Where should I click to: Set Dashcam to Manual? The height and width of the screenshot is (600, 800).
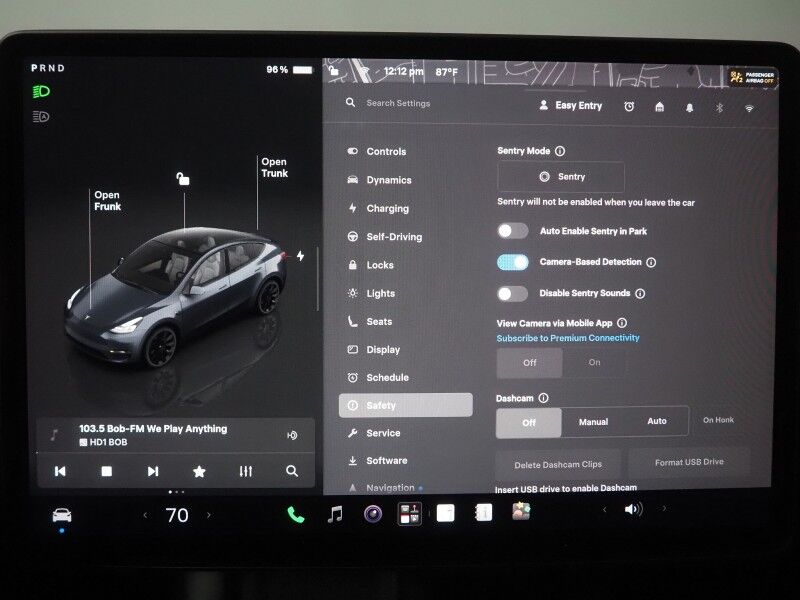pos(593,422)
